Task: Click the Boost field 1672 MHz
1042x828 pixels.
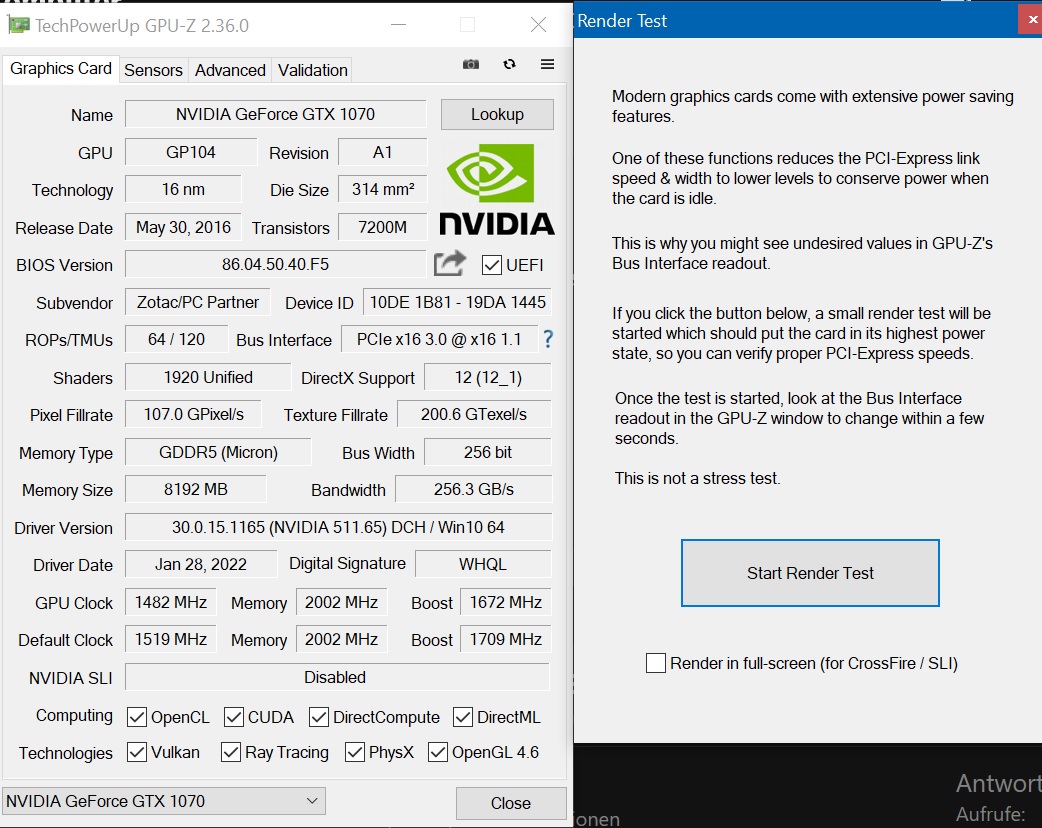Action: [506, 602]
